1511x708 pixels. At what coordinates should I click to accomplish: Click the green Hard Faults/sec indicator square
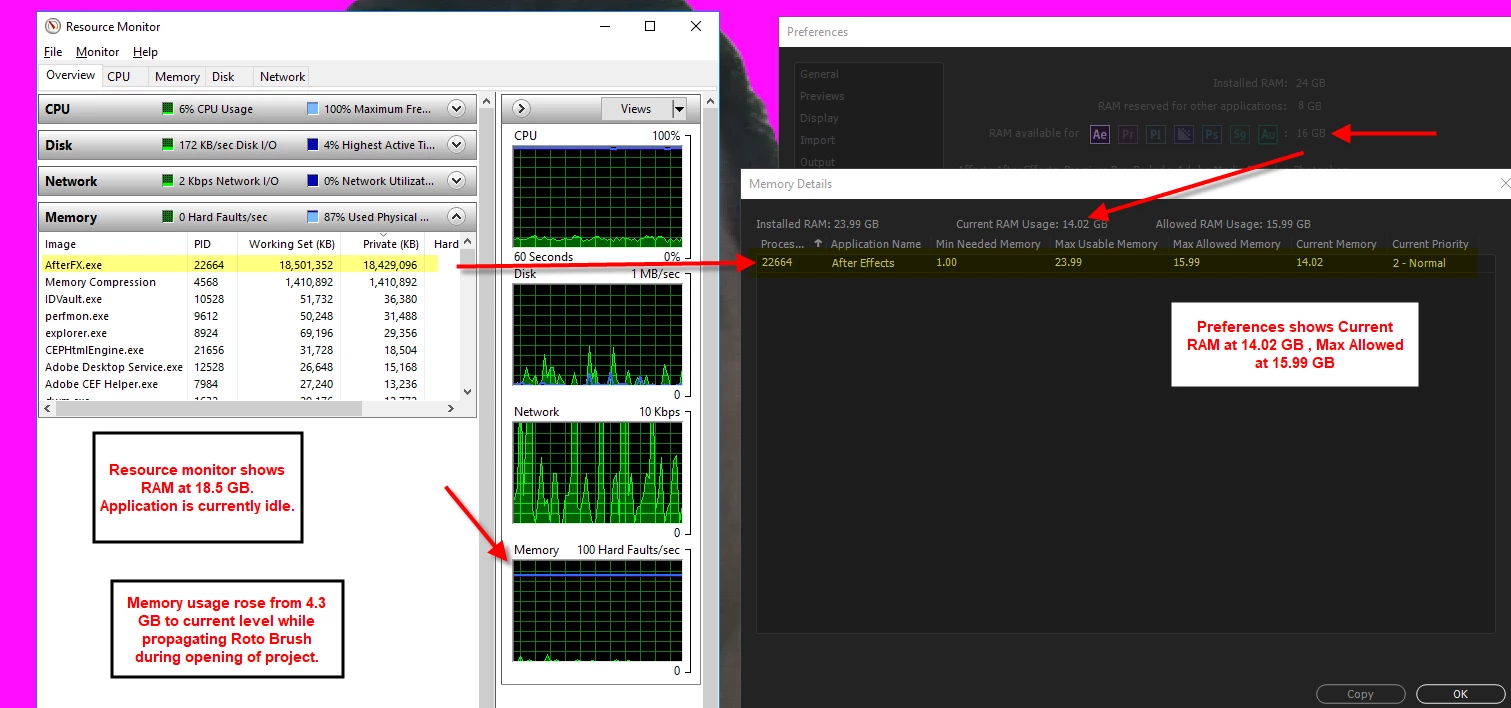[168, 217]
